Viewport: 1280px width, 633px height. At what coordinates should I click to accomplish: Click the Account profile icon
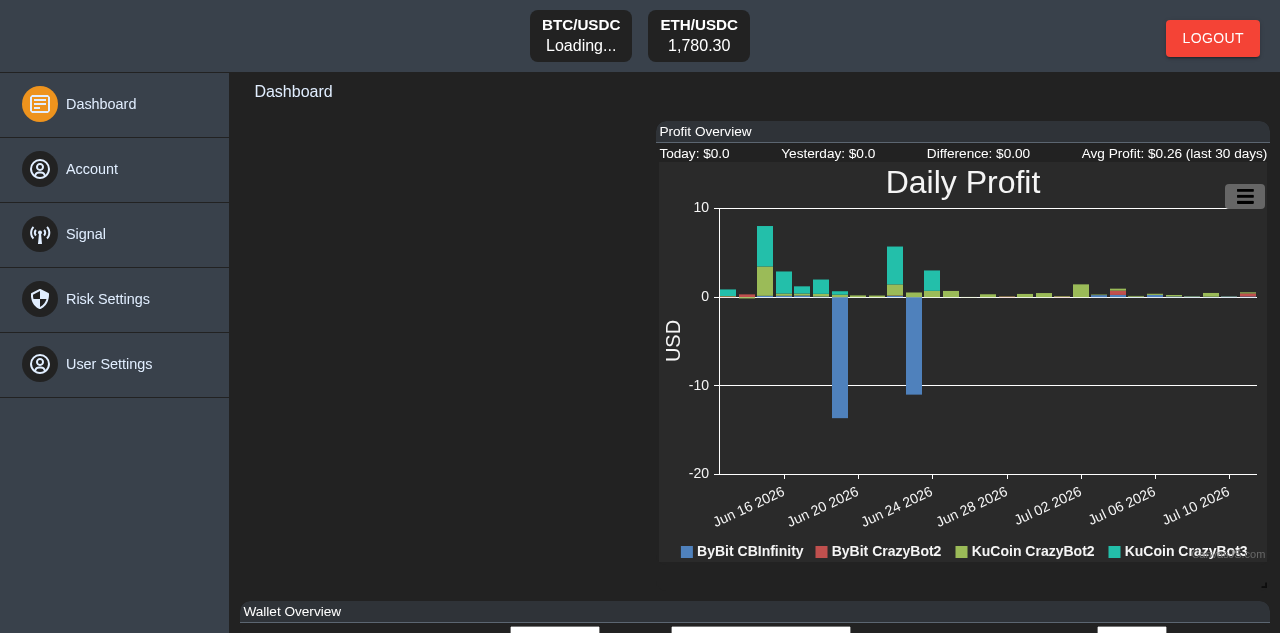point(40,169)
